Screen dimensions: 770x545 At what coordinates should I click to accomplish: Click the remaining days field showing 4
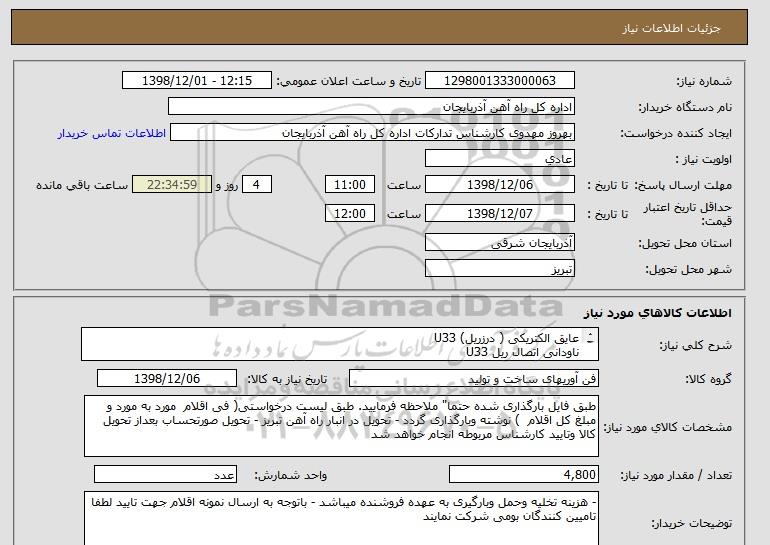[256, 185]
